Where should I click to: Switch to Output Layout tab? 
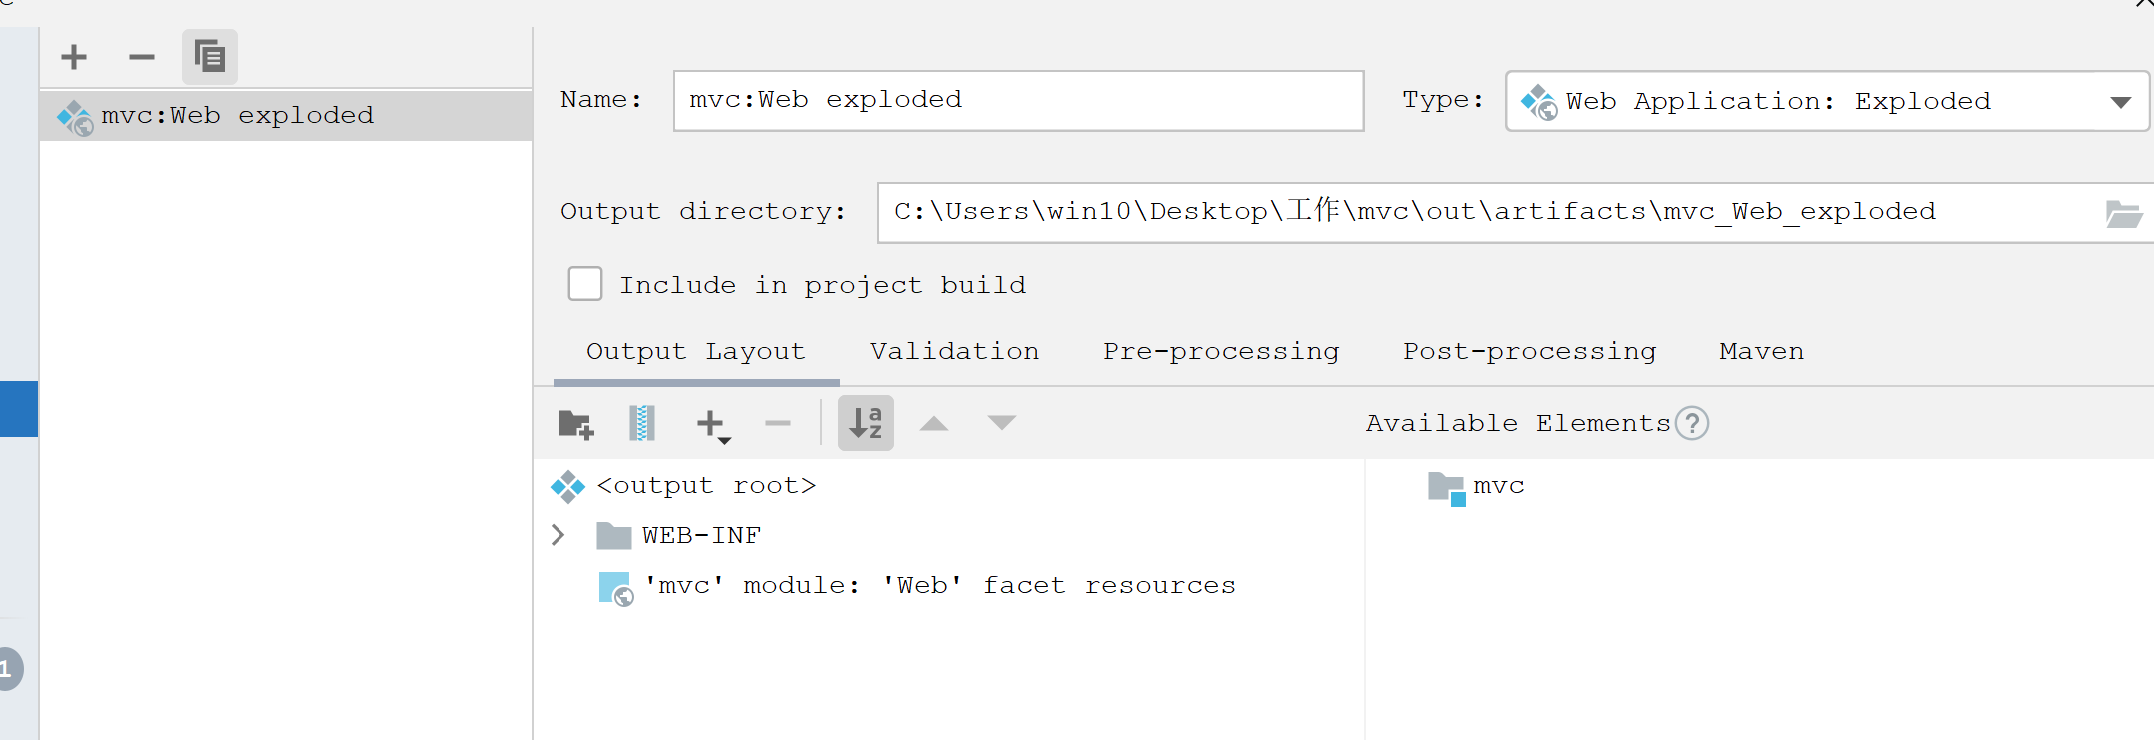coord(696,352)
